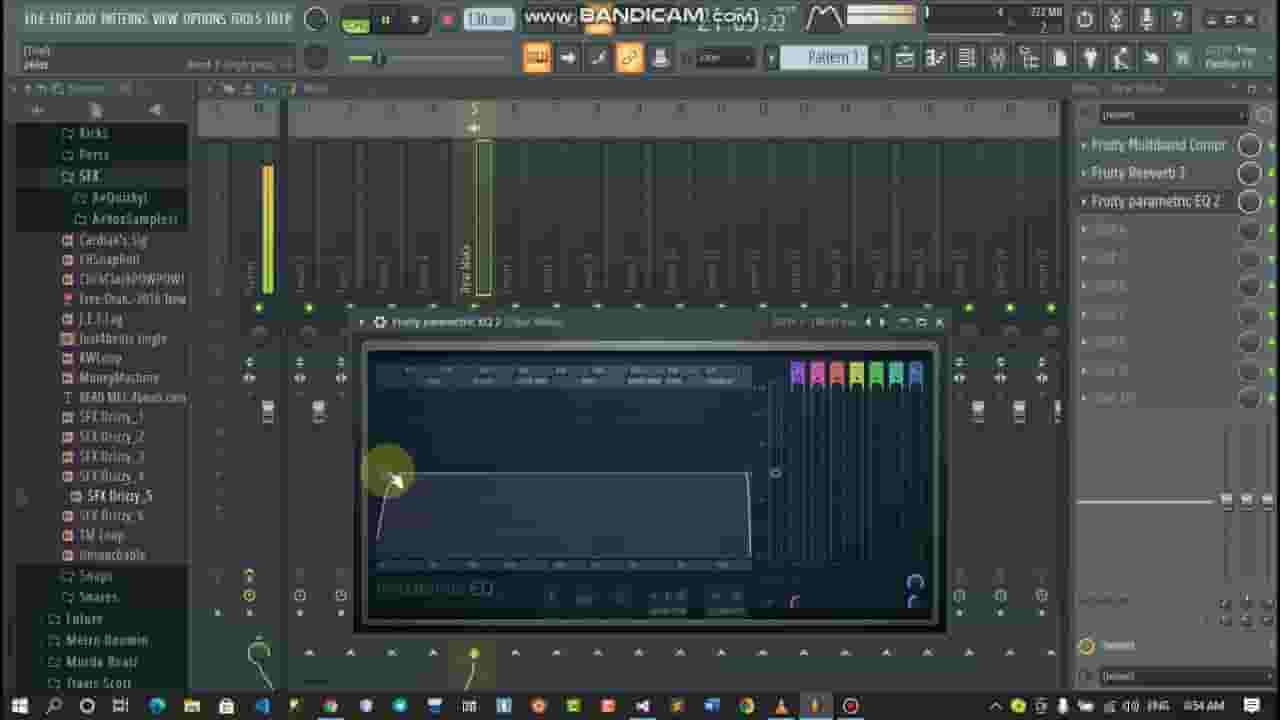
Task: Open the Murda Beatz folder
Action: [x=101, y=662]
